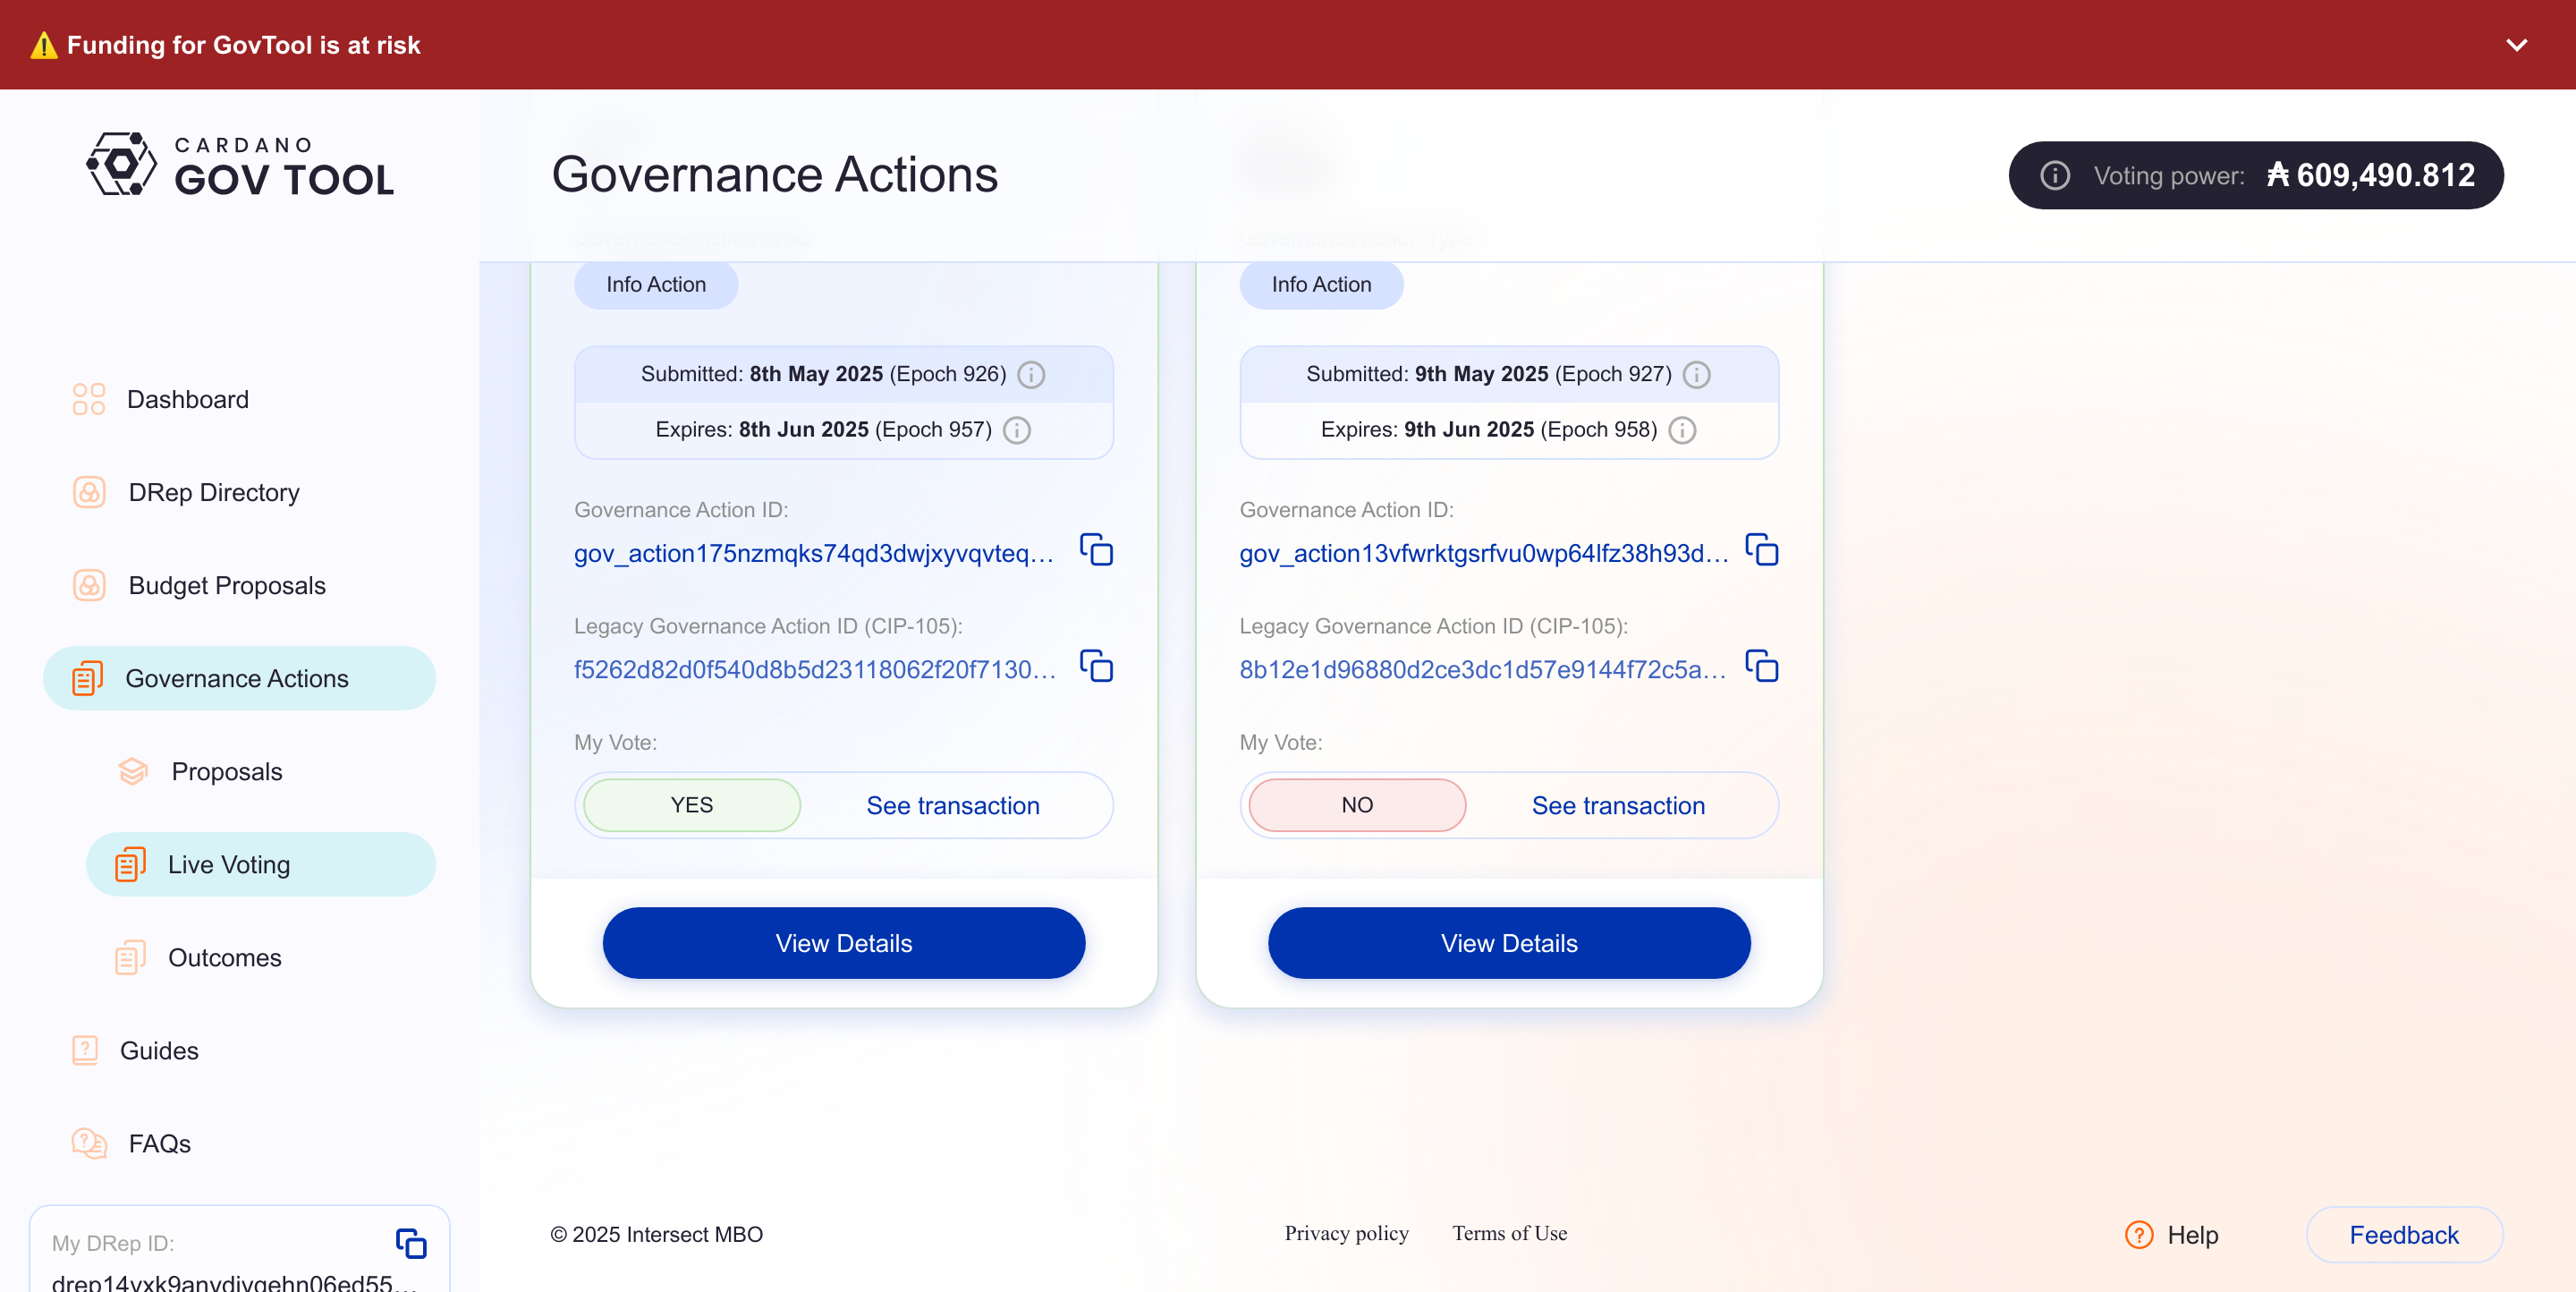Copy legacy ID starting with 8b12e1d9
The width and height of the screenshot is (2576, 1292).
(x=1761, y=666)
